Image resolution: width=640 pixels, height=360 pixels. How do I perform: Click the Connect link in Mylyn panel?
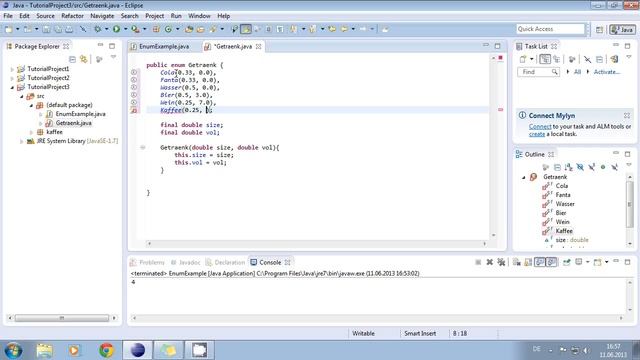pos(540,127)
